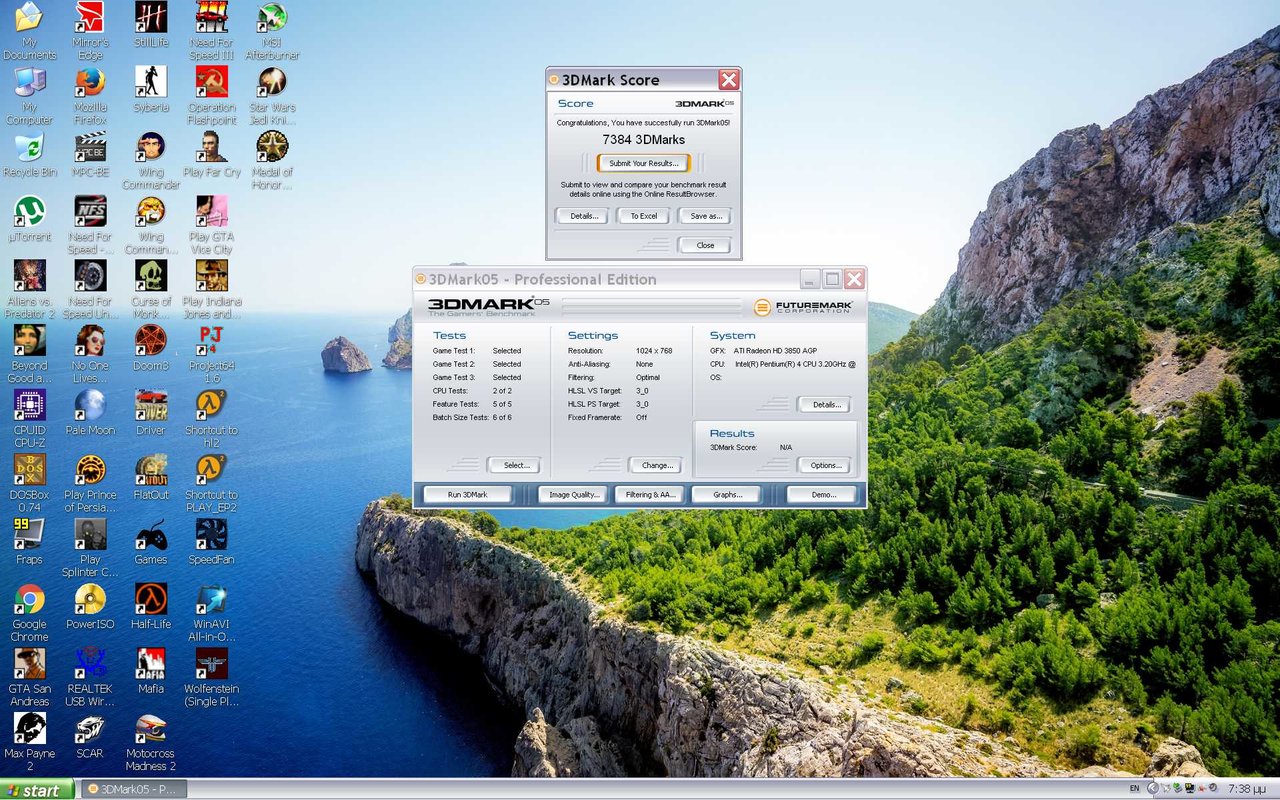Open the Play GTA Vice City shortcut
Image resolution: width=1280 pixels, height=800 pixels.
tap(212, 225)
